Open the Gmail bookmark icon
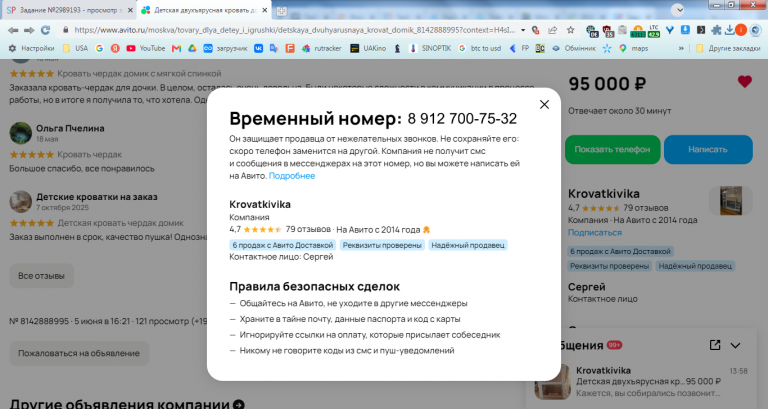The width and height of the screenshot is (768, 409). click(176, 48)
